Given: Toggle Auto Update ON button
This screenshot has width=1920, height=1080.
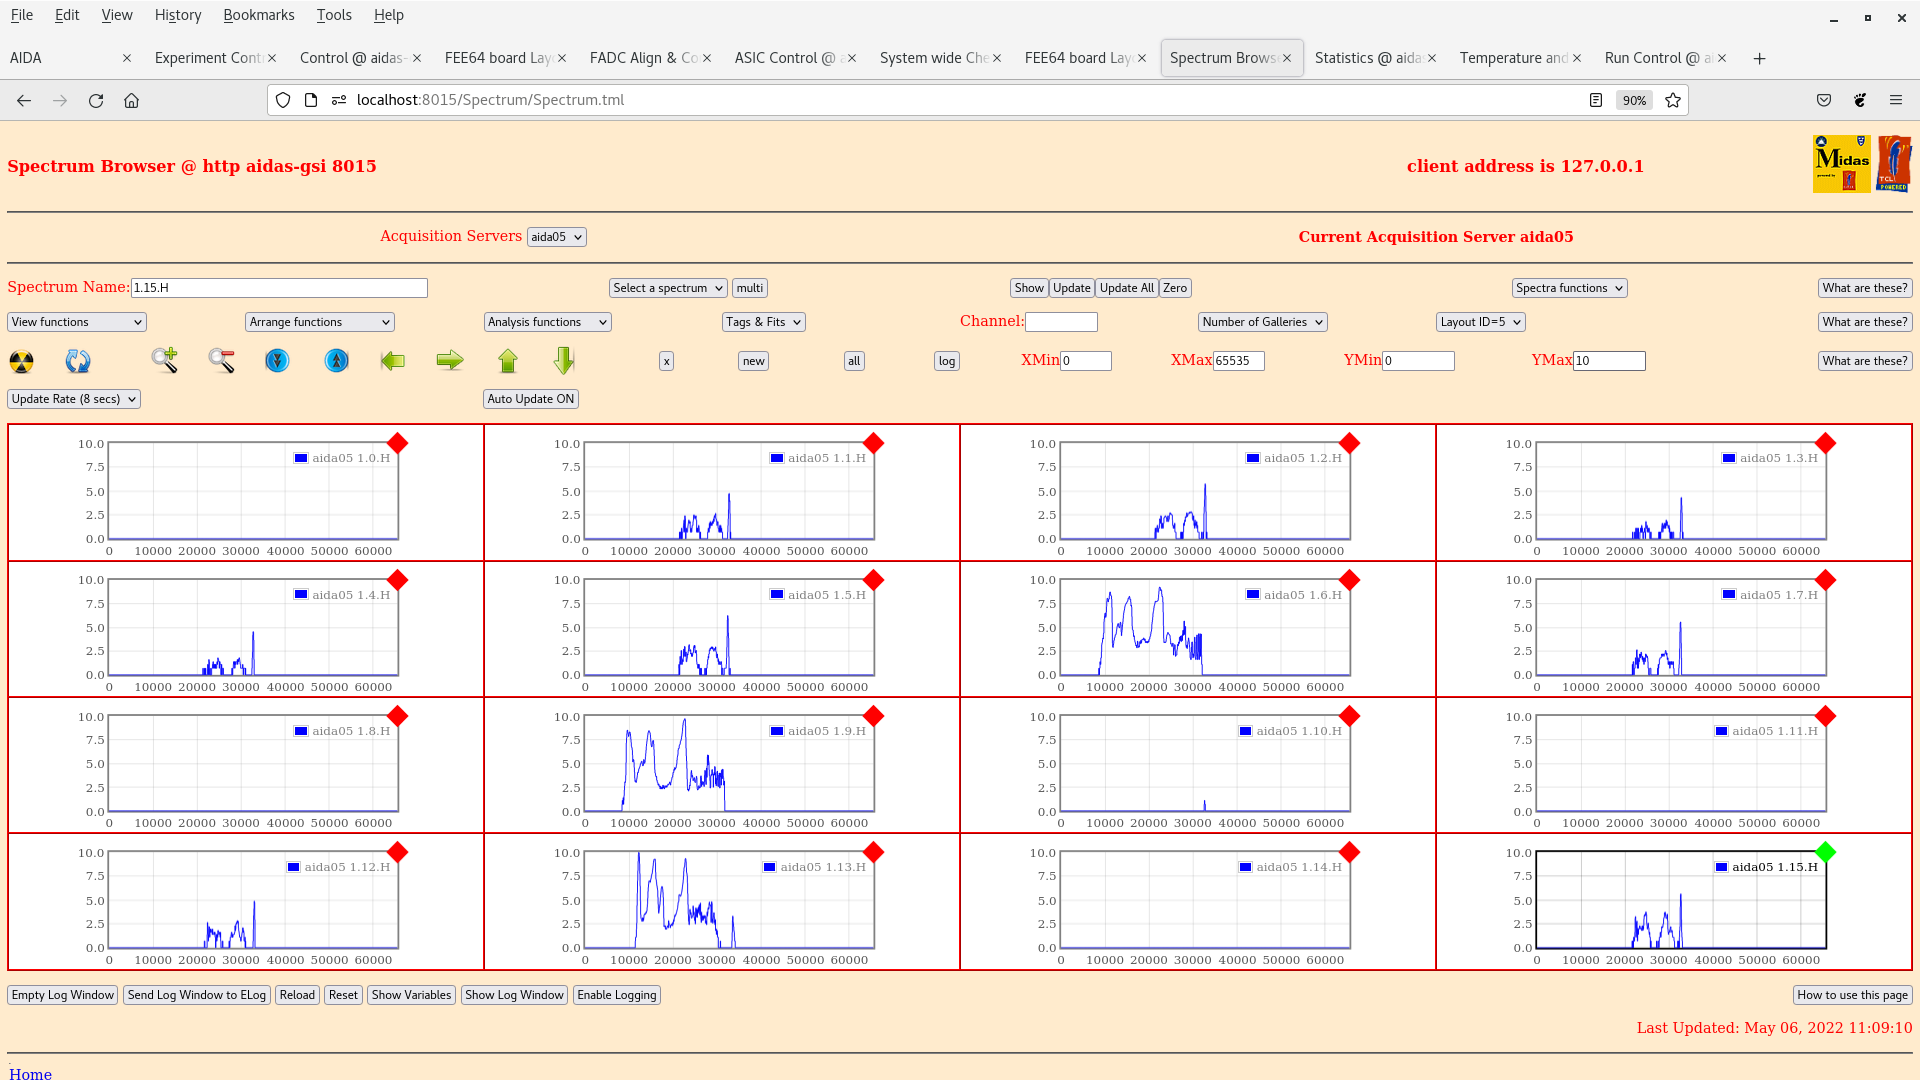Looking at the screenshot, I should click(x=531, y=399).
